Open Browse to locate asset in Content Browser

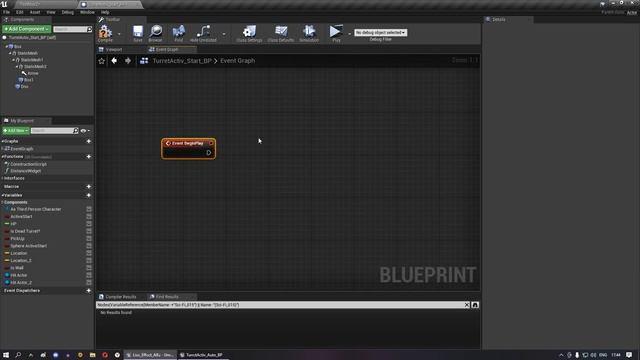click(x=156, y=32)
